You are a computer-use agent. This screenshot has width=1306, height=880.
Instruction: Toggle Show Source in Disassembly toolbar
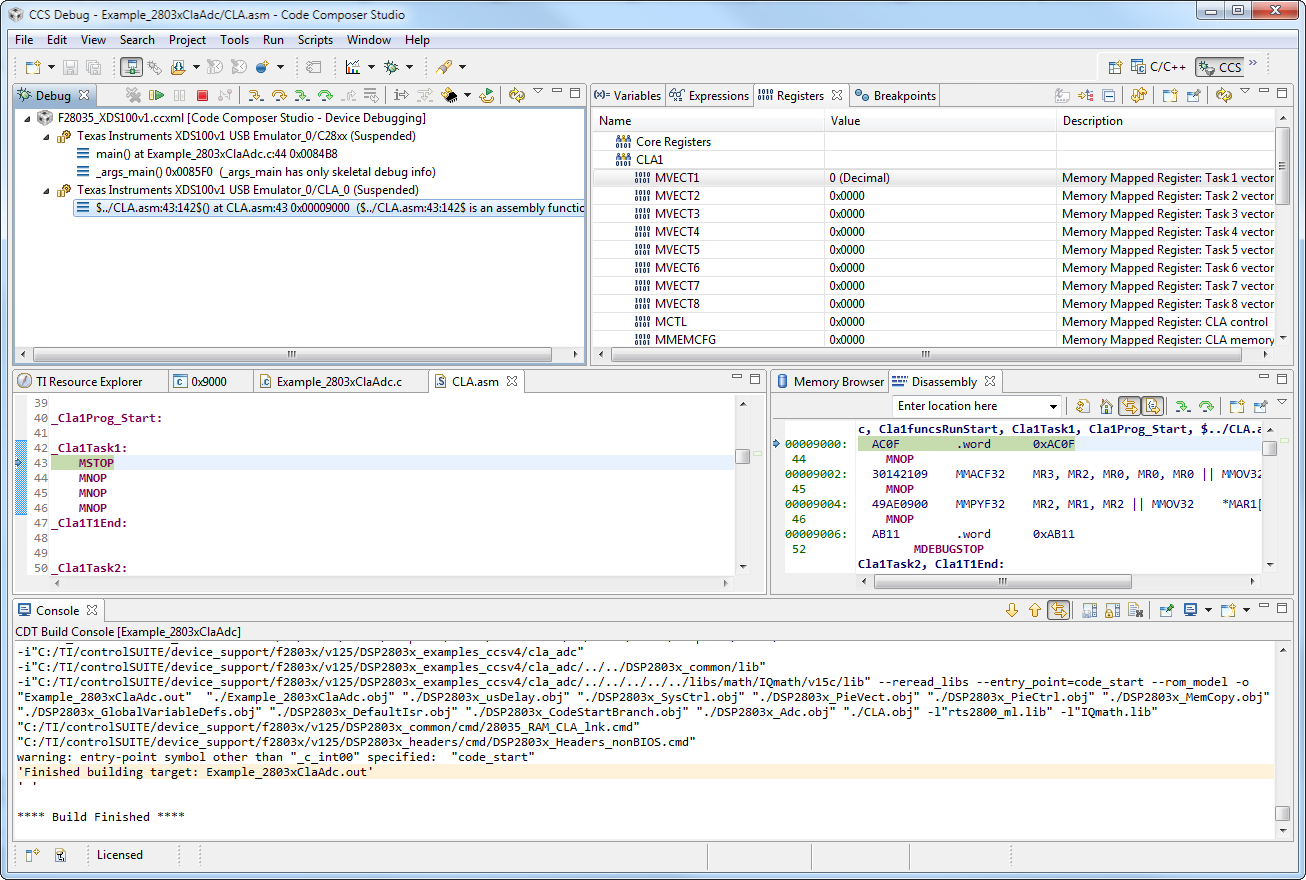coord(1152,406)
